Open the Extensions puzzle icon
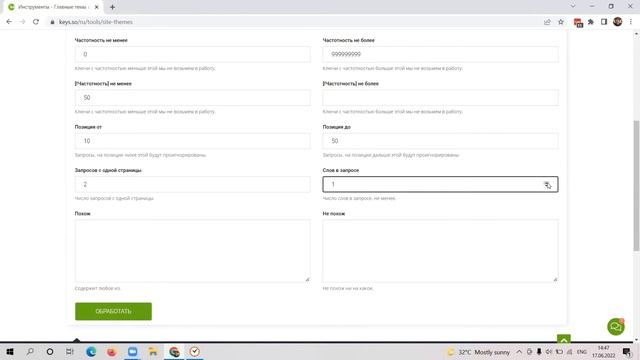The height and width of the screenshot is (360, 640). (x=591, y=22)
